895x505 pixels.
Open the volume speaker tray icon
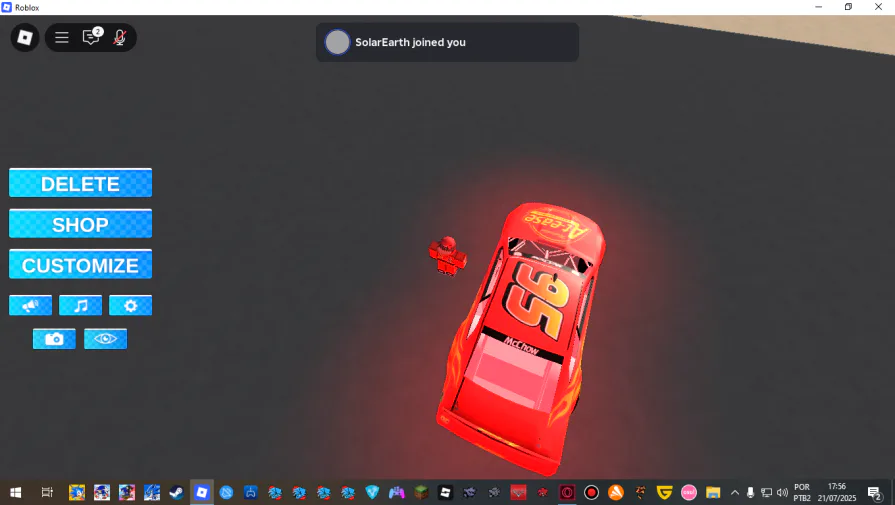coord(783,492)
